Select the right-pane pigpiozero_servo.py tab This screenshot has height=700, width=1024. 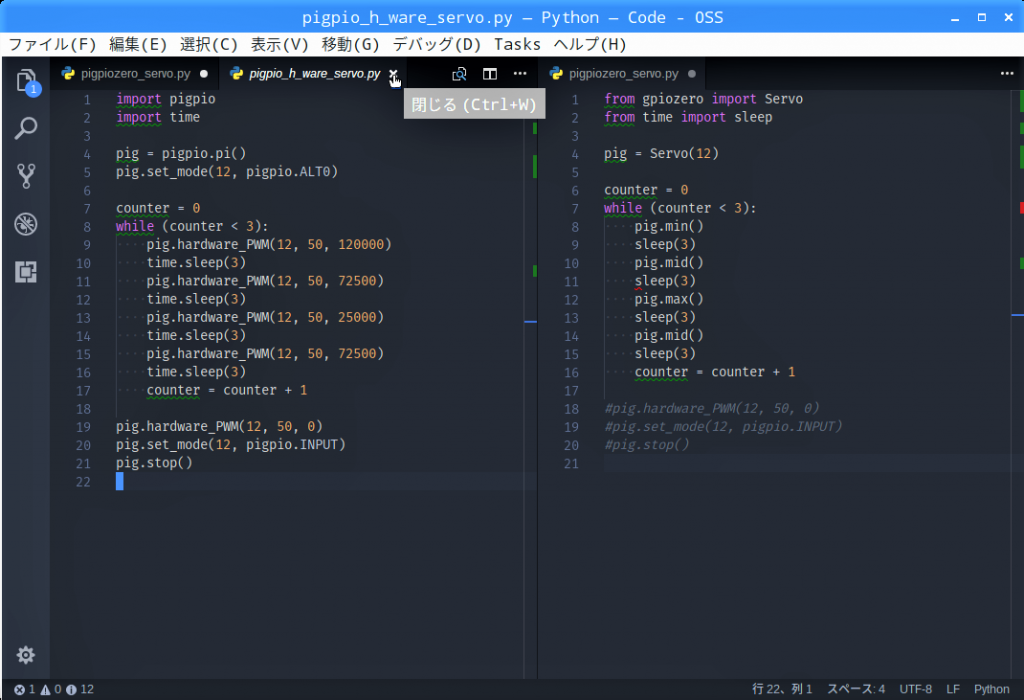coord(622,74)
